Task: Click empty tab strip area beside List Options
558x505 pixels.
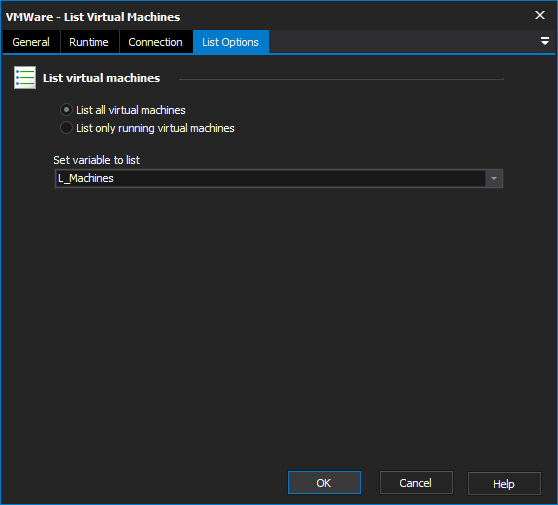Action: click(402, 42)
